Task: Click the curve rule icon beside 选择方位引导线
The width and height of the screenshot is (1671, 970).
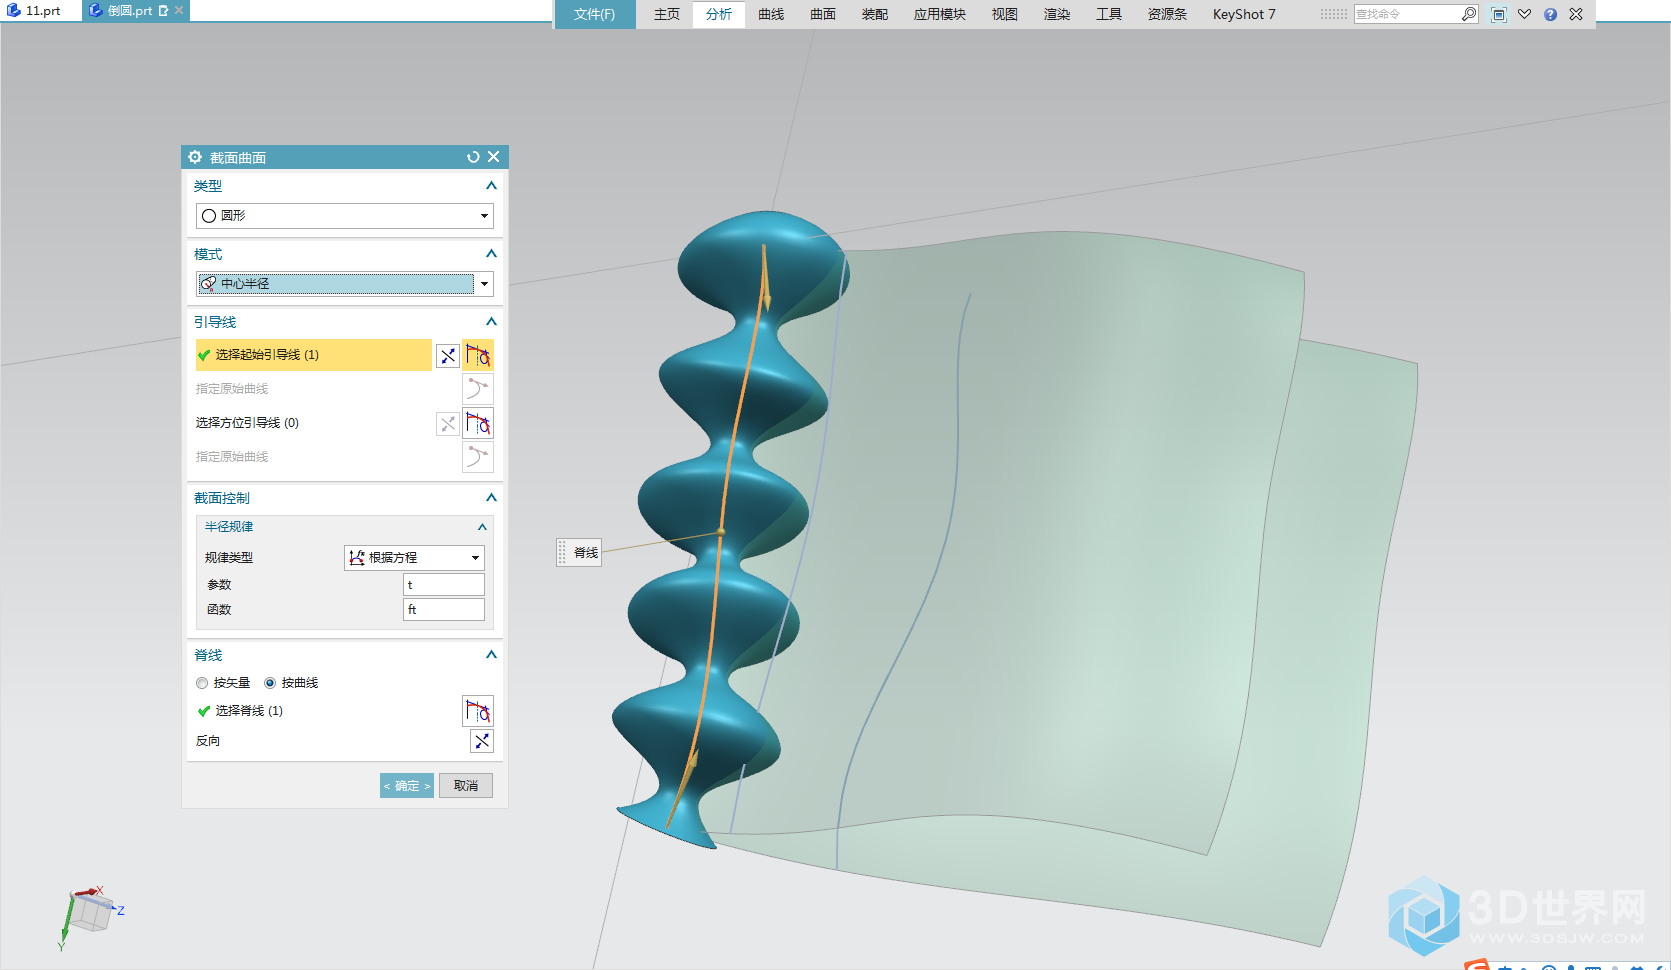Action: [x=478, y=423]
